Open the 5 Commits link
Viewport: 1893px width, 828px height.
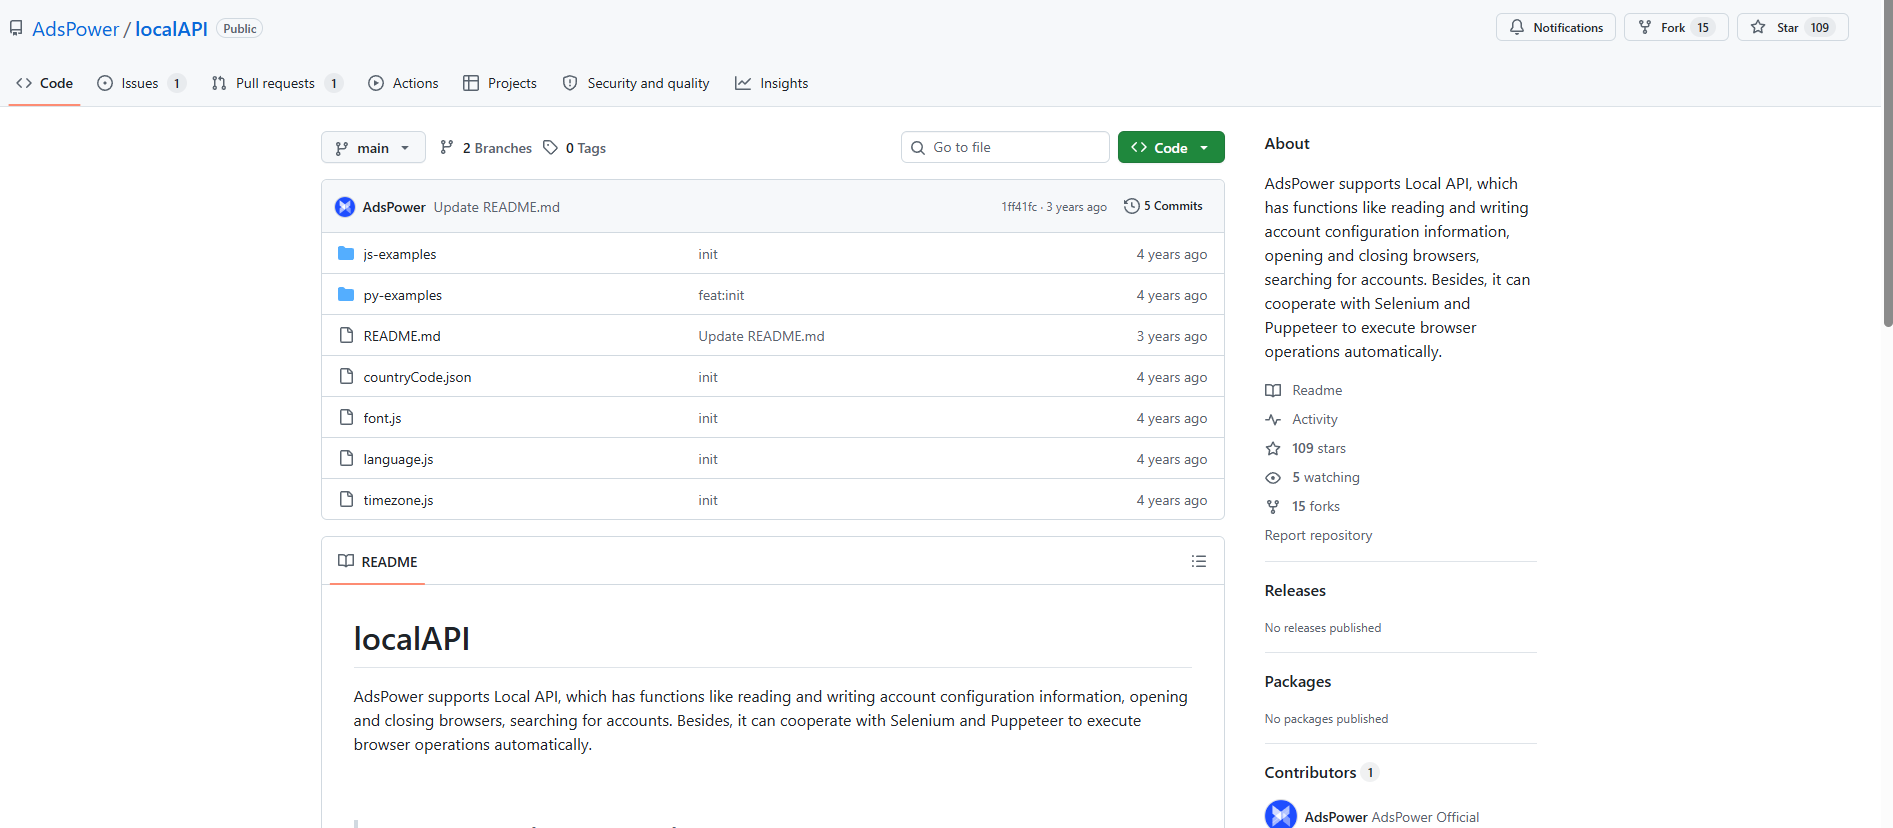1163,206
